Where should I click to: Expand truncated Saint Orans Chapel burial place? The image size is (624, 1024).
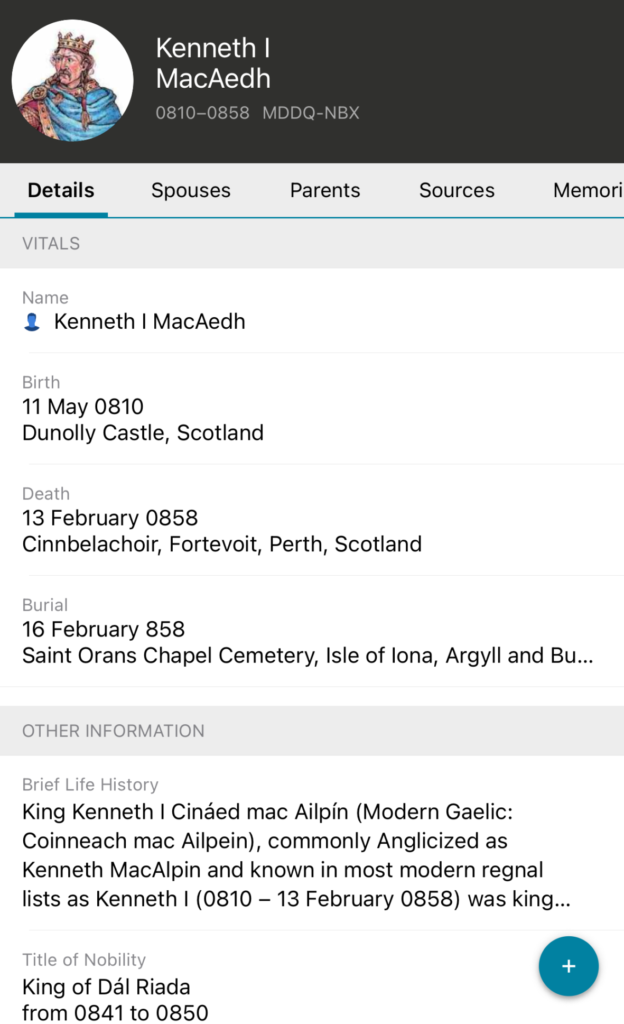pos(308,656)
